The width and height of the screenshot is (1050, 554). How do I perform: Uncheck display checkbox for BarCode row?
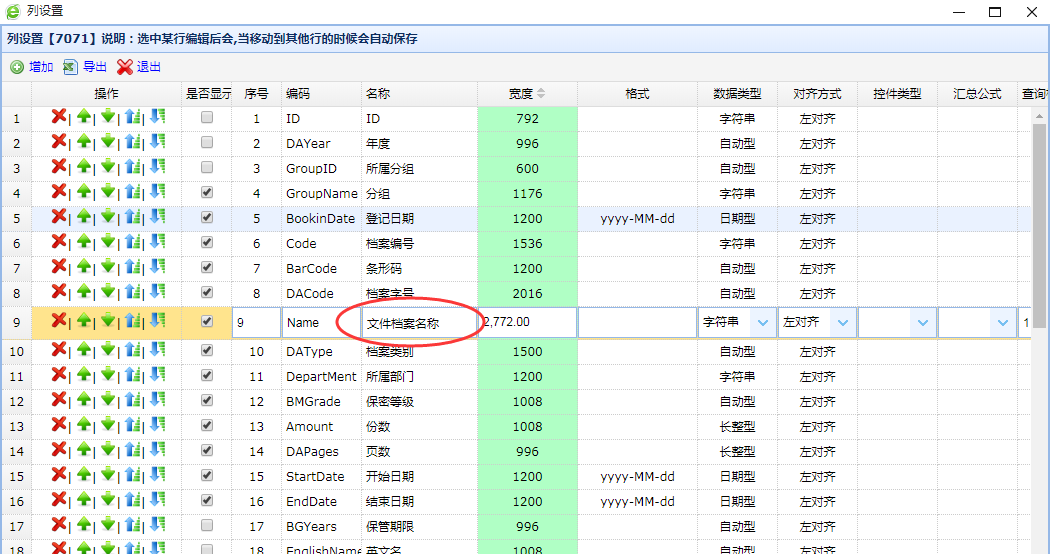click(207, 268)
